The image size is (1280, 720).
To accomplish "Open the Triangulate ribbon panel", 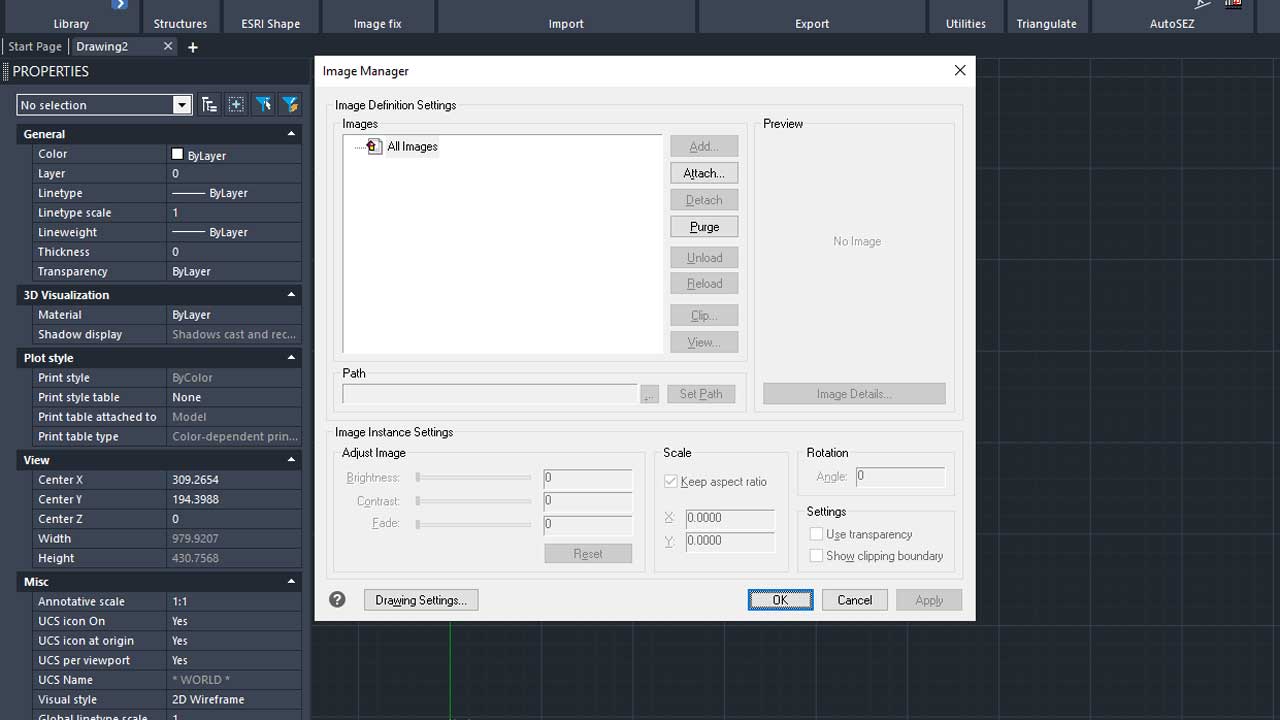I will 1046,24.
